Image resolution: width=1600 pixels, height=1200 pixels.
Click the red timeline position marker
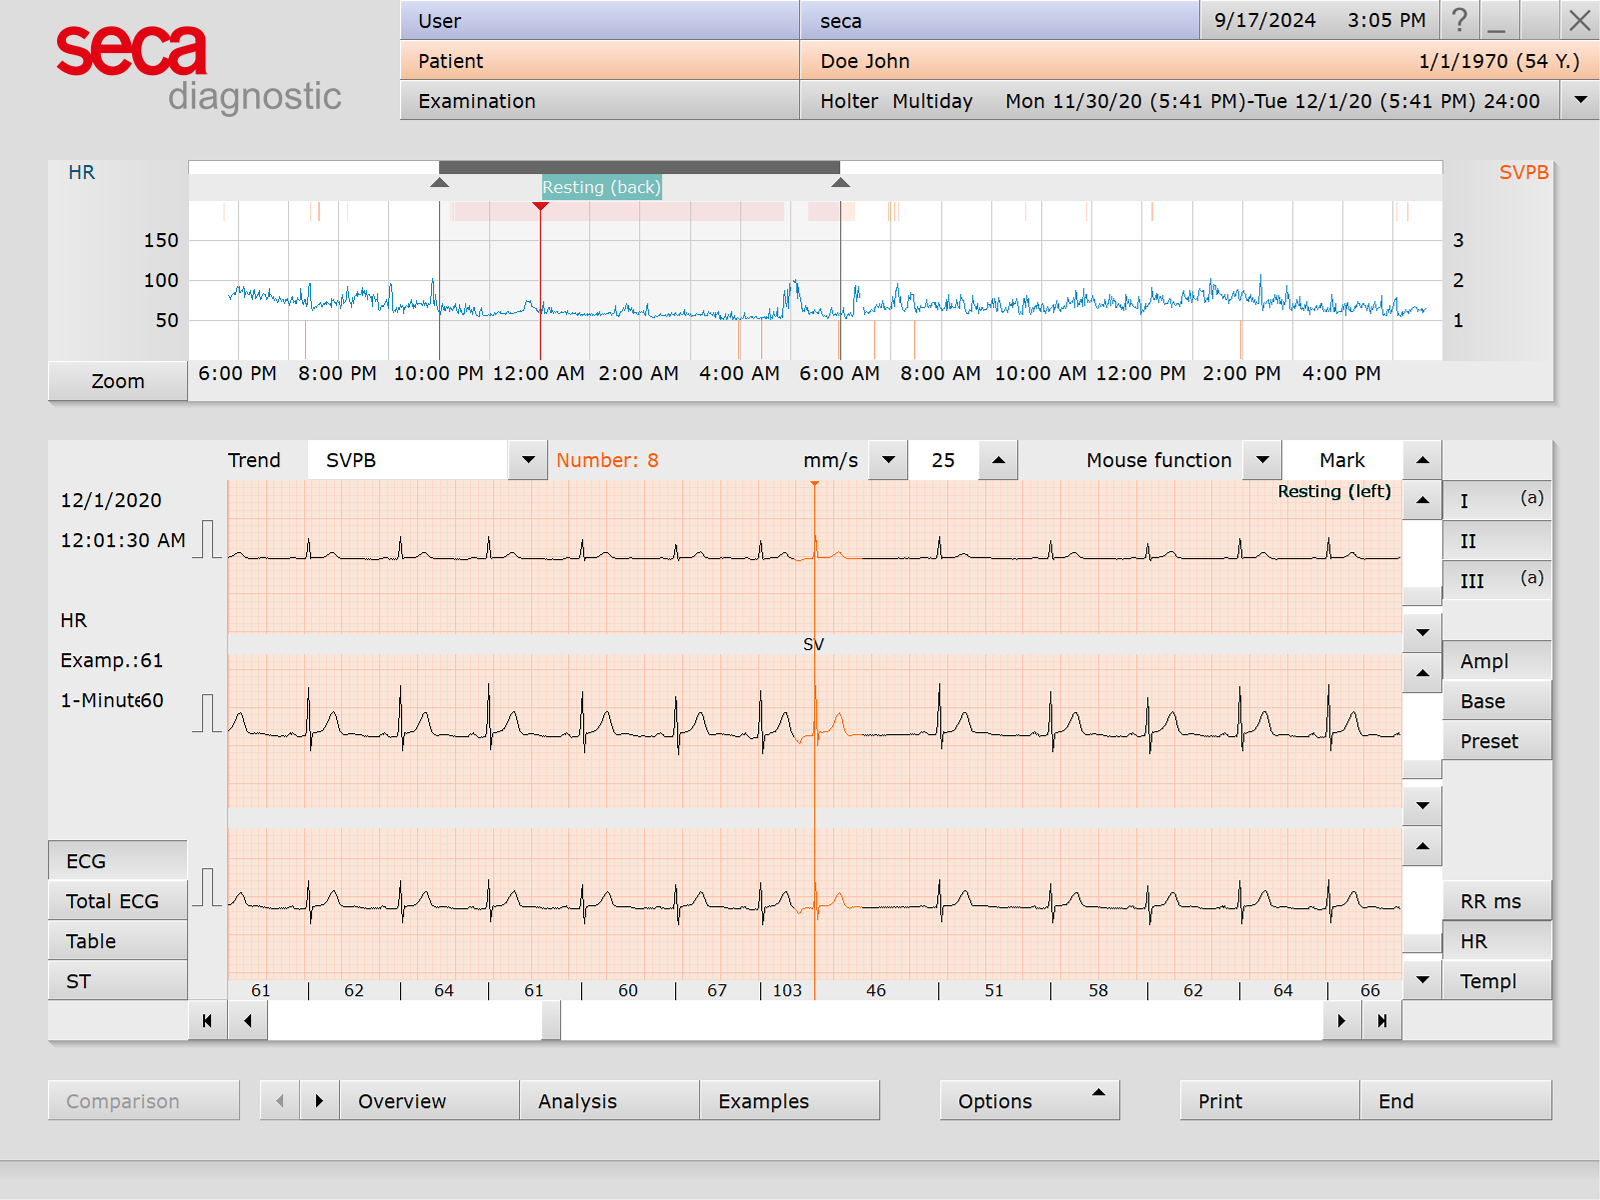540,207
